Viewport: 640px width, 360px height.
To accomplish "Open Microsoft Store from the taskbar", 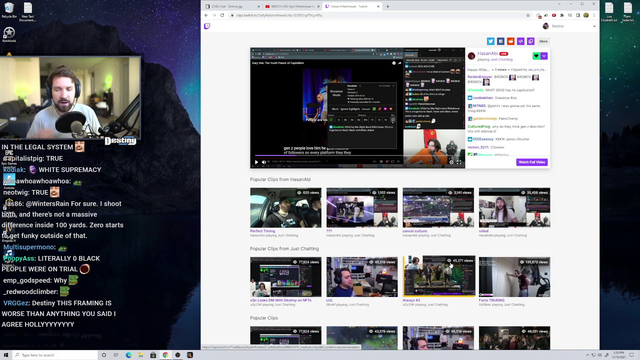I will [x=153, y=355].
